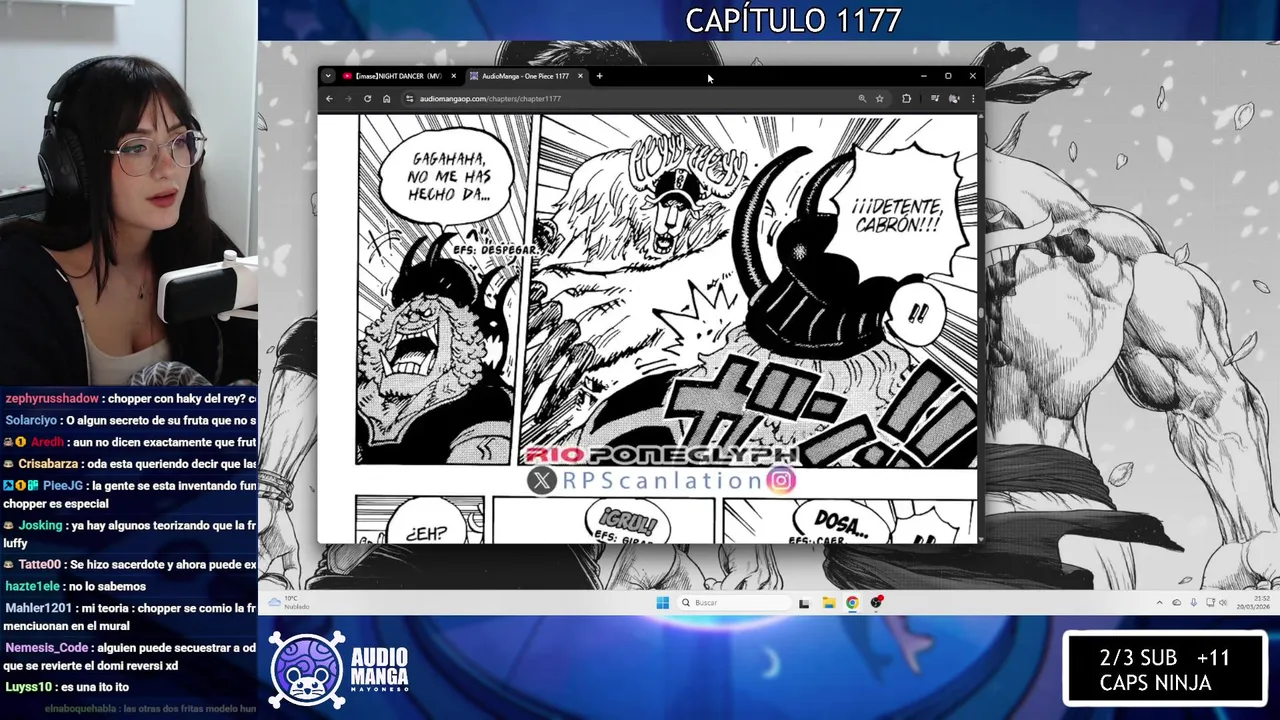Open a new browser tab
The image size is (1280, 720).
599,76
